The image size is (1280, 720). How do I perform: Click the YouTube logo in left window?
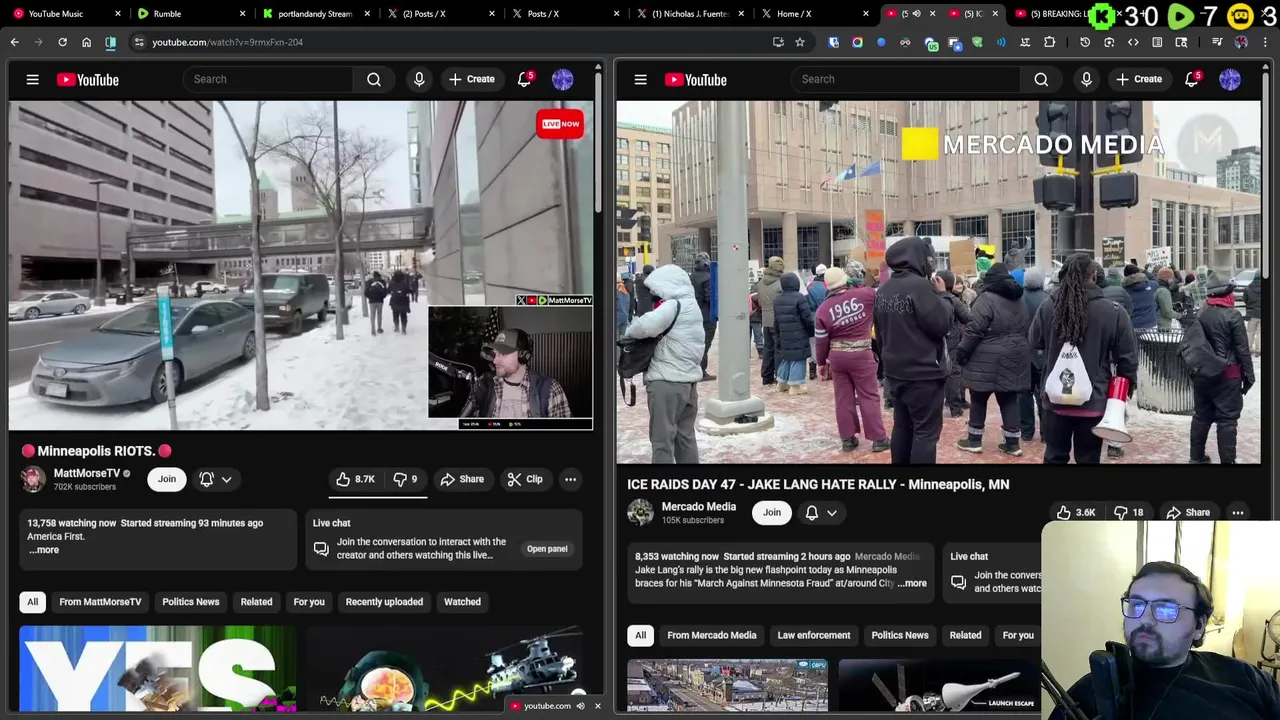point(87,79)
